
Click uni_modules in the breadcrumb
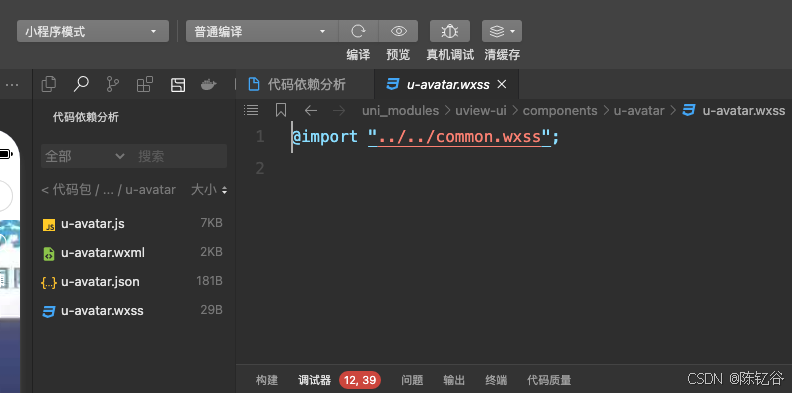[x=401, y=110]
